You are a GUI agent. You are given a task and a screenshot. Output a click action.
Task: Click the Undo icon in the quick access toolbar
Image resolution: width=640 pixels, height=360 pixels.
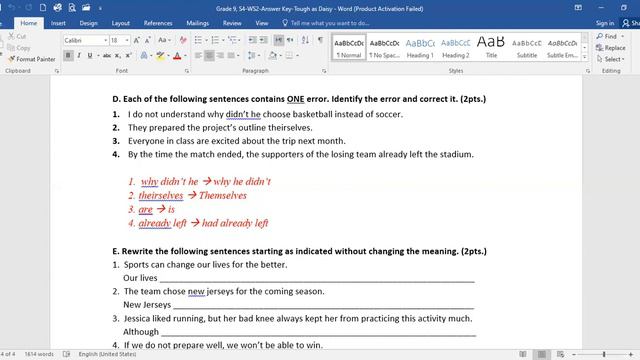point(11,8)
